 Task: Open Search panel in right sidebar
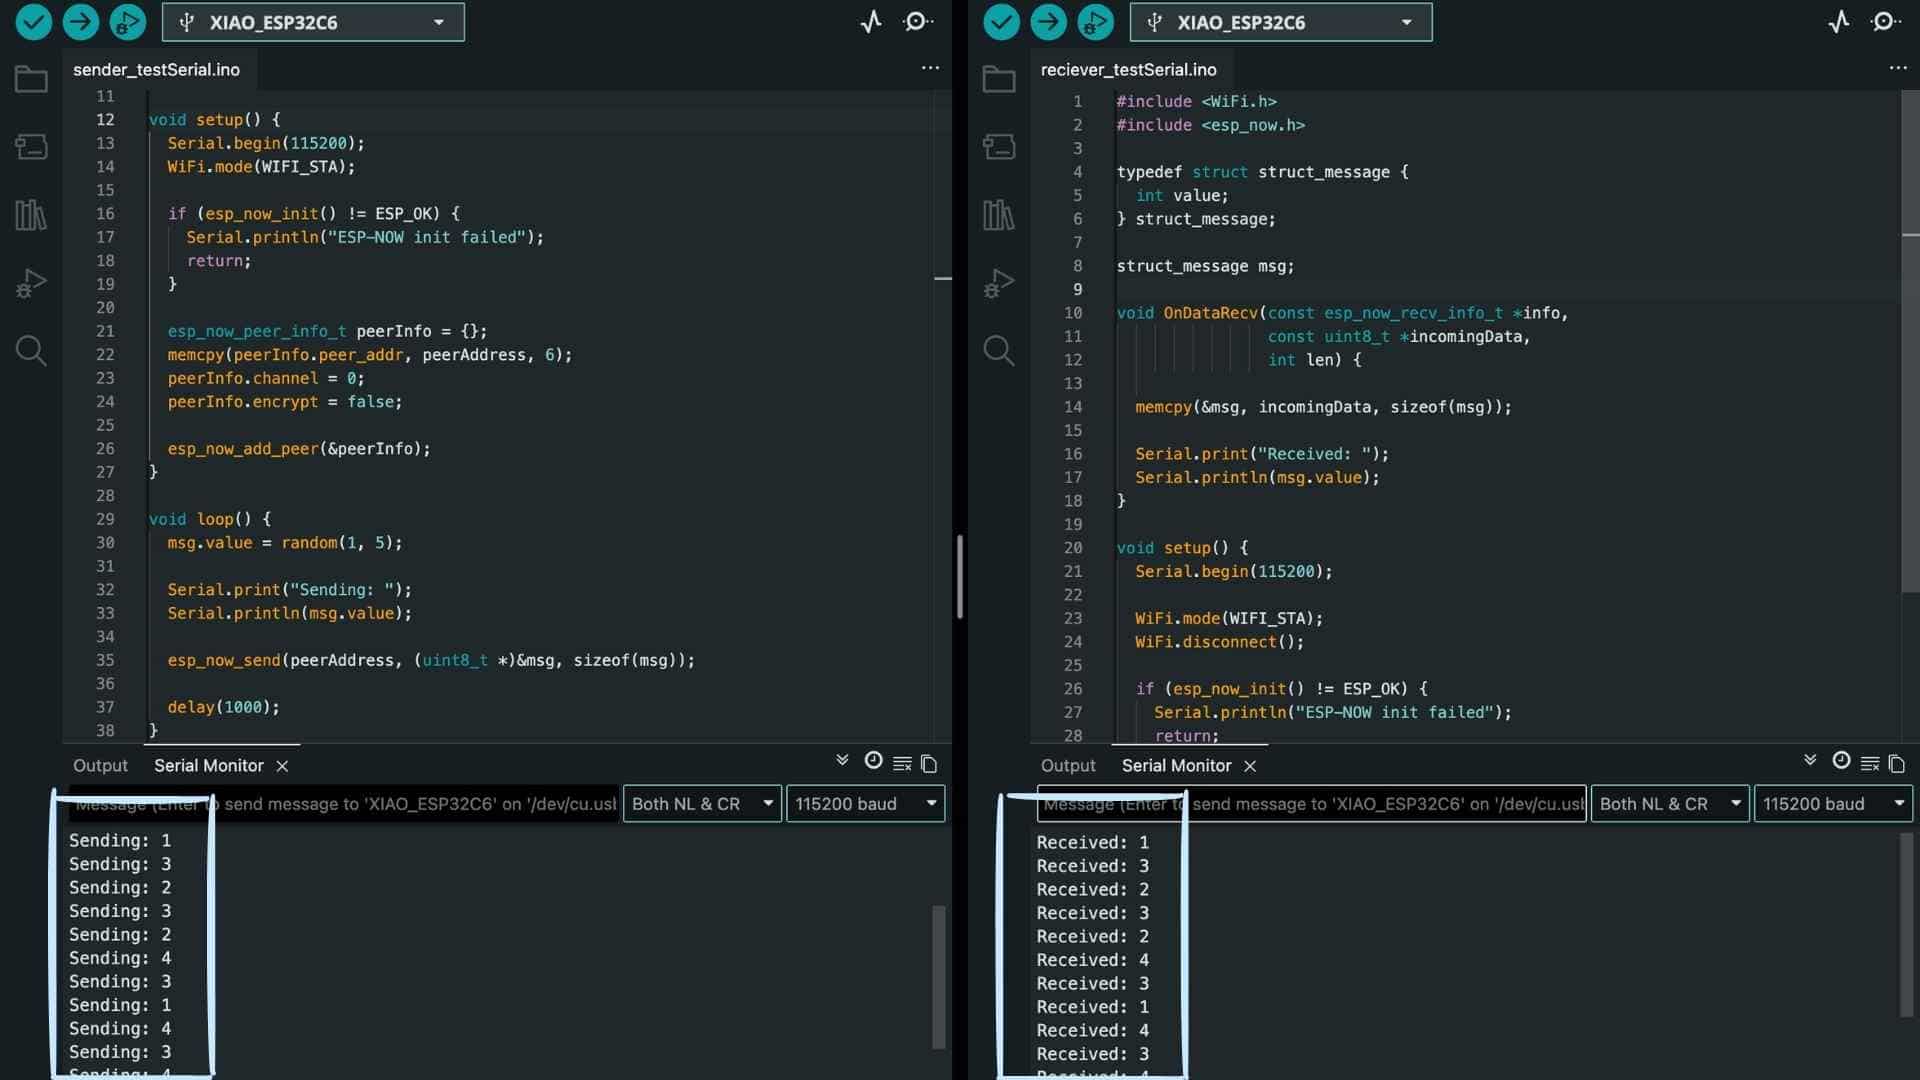998,350
